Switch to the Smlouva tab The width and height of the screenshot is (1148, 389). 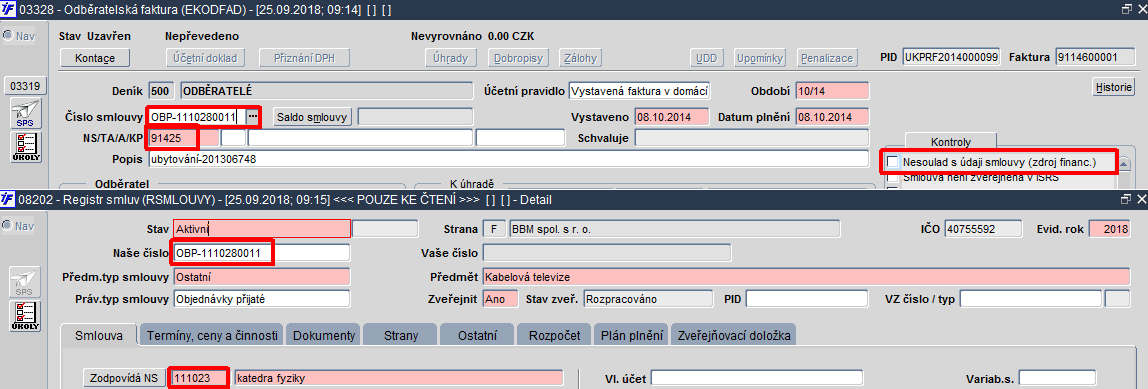click(99, 336)
